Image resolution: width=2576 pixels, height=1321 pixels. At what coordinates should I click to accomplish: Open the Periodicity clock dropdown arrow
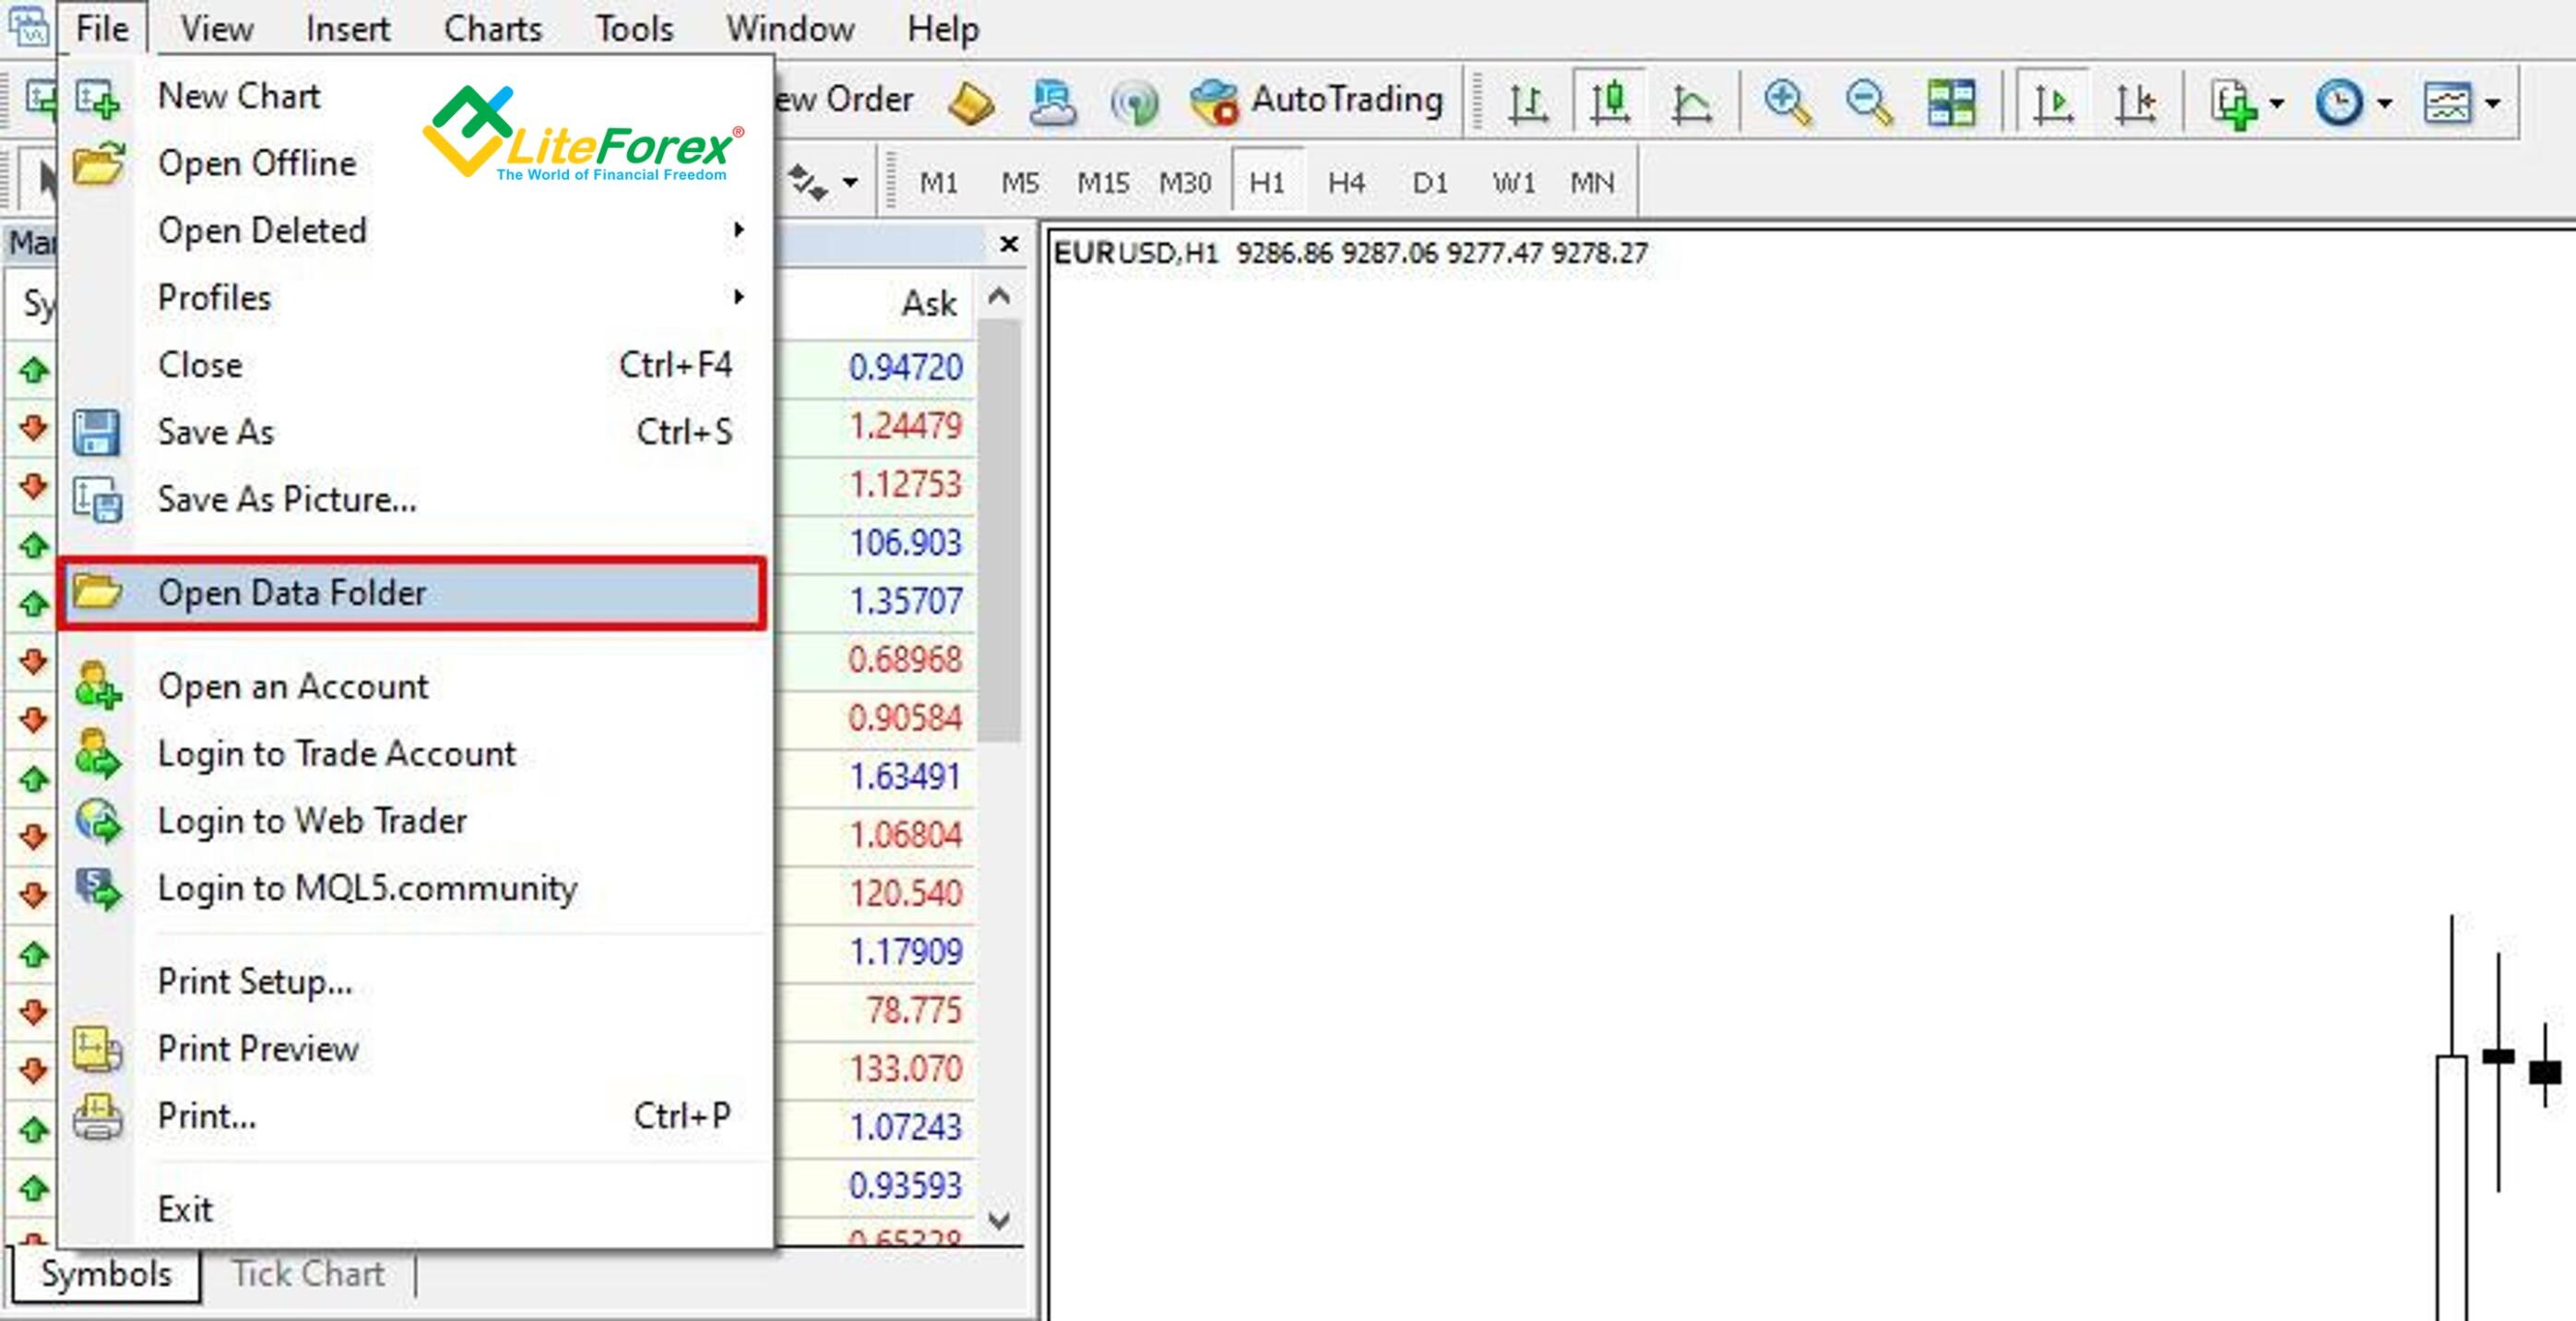click(2385, 103)
